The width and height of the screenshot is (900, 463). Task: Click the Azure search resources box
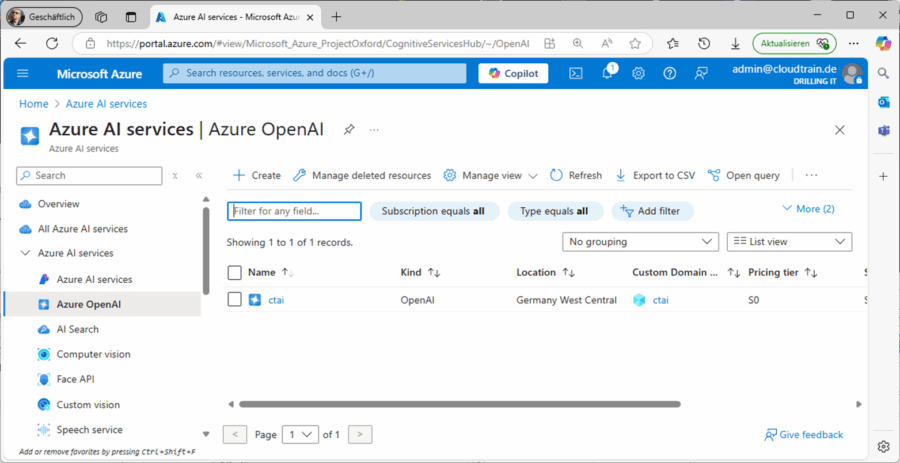pos(315,73)
